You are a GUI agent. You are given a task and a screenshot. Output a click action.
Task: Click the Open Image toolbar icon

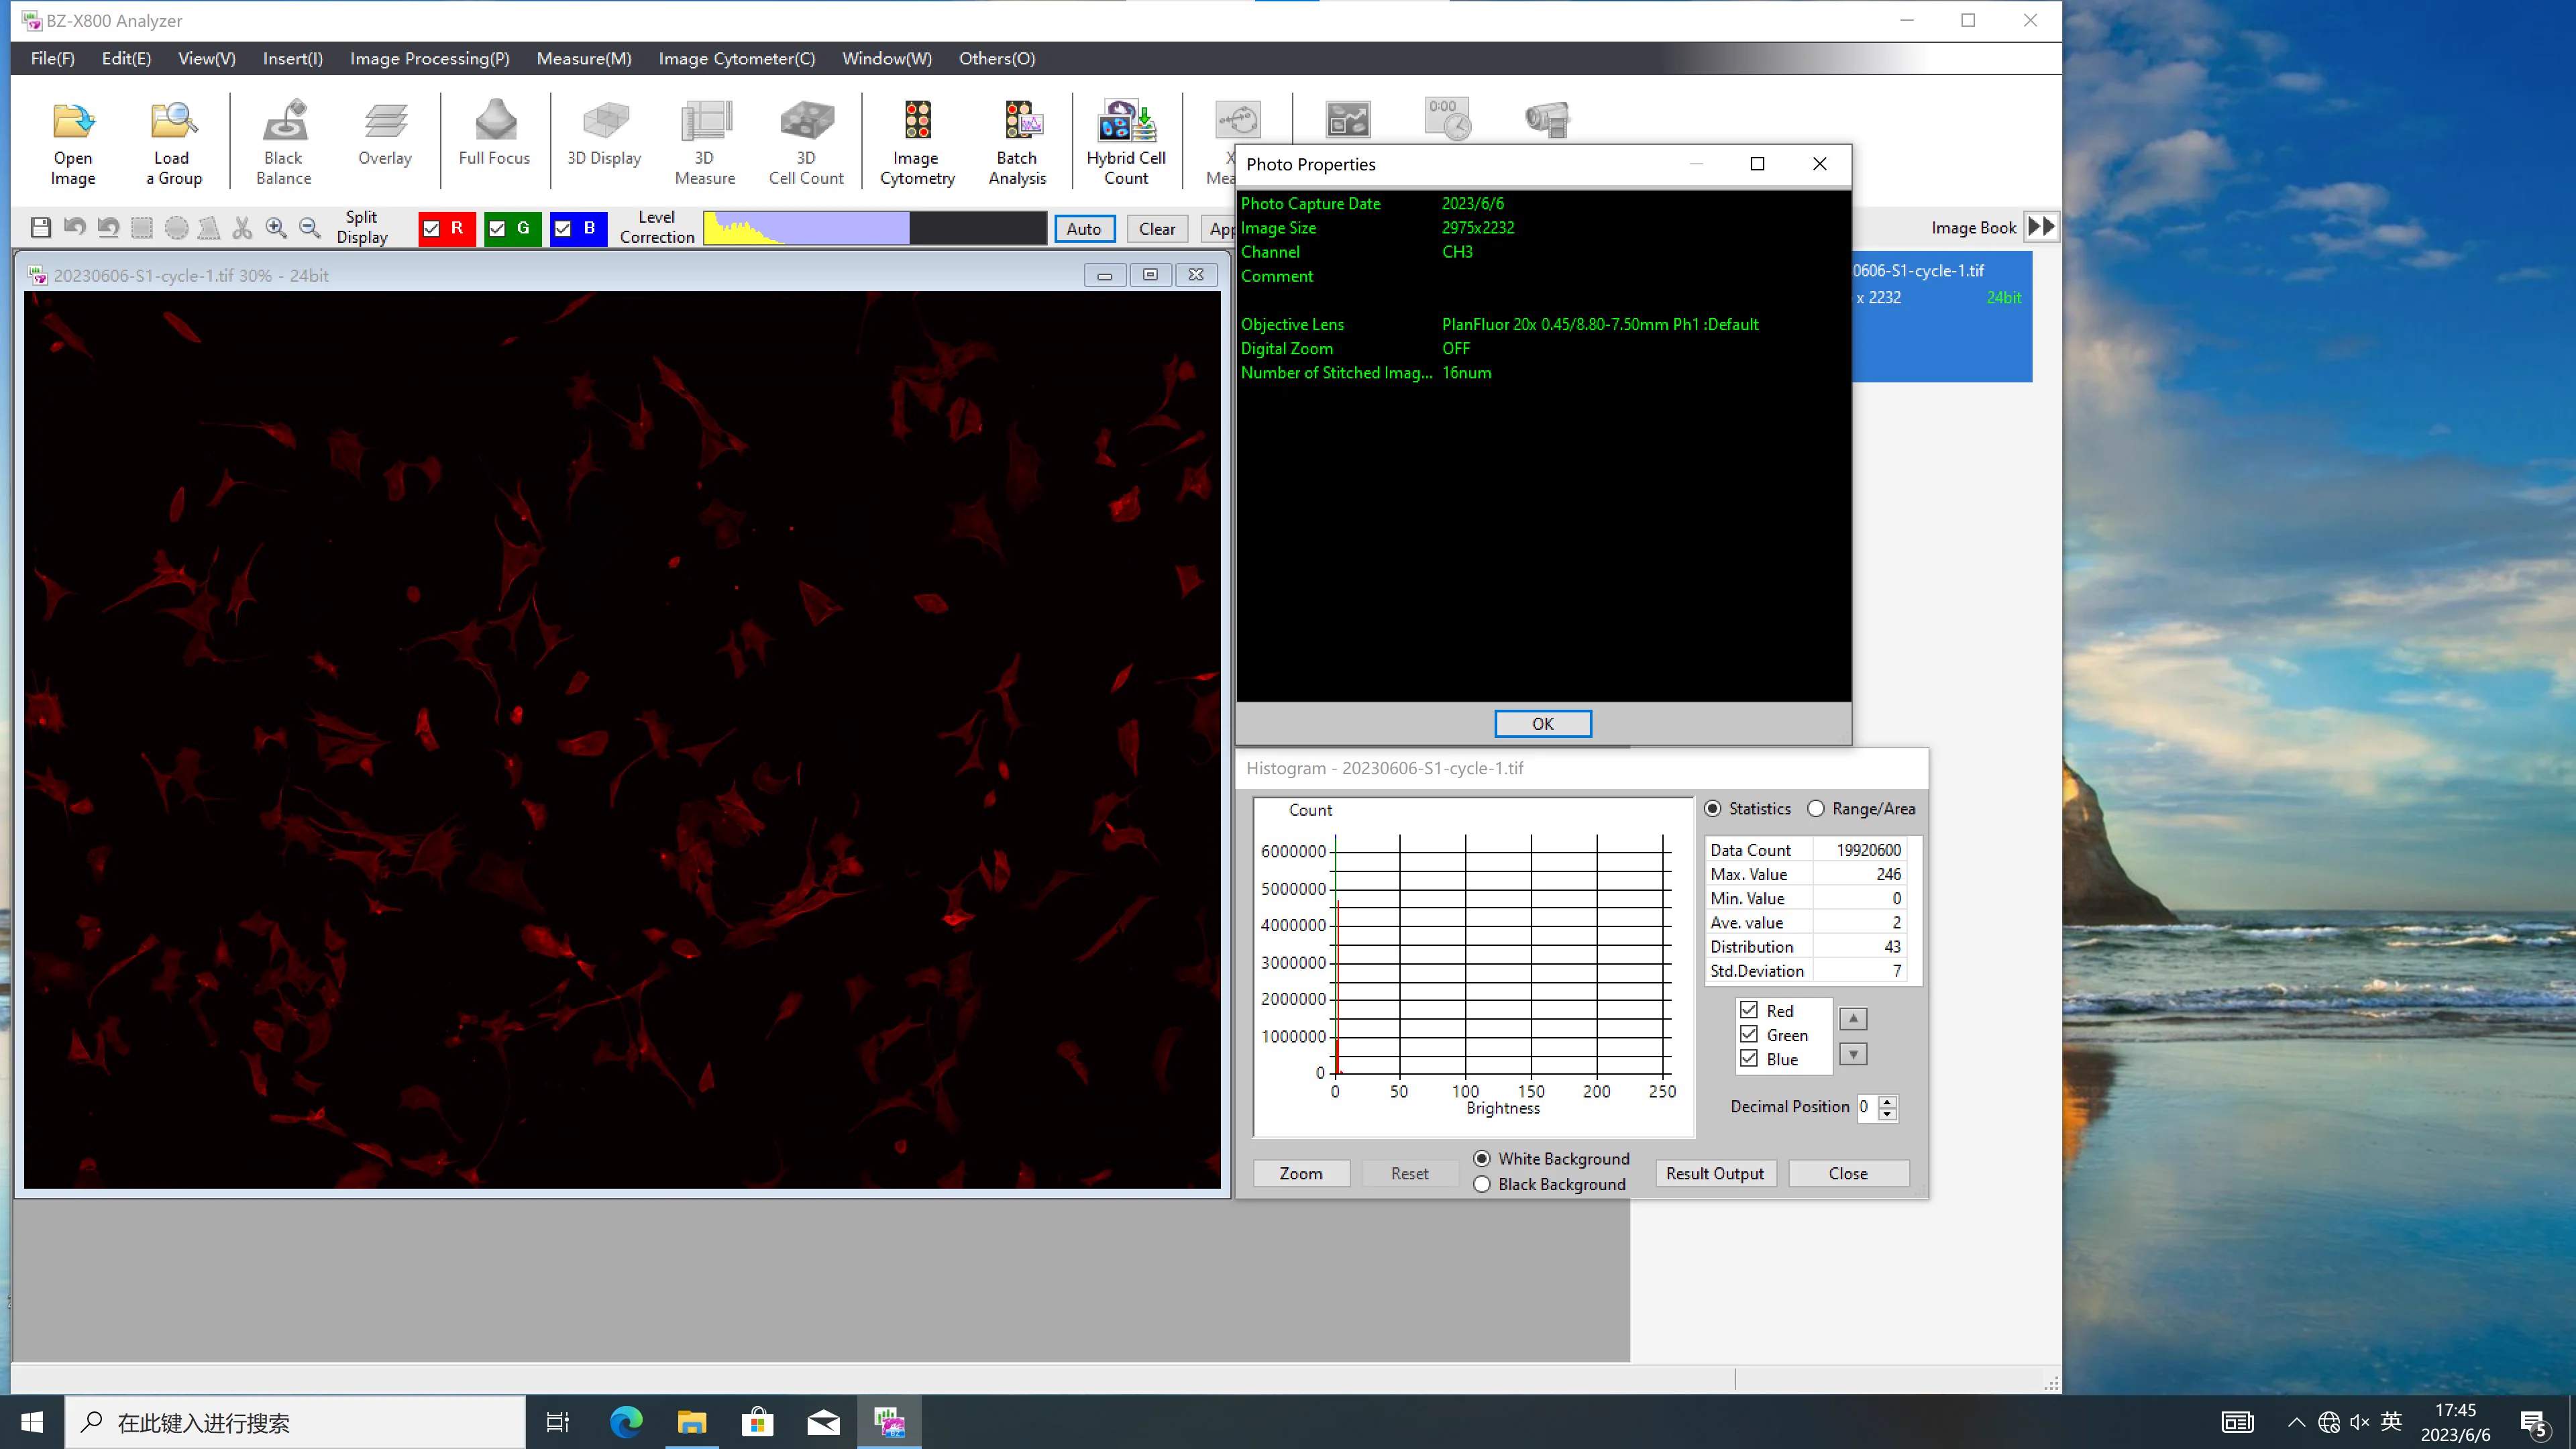73,142
